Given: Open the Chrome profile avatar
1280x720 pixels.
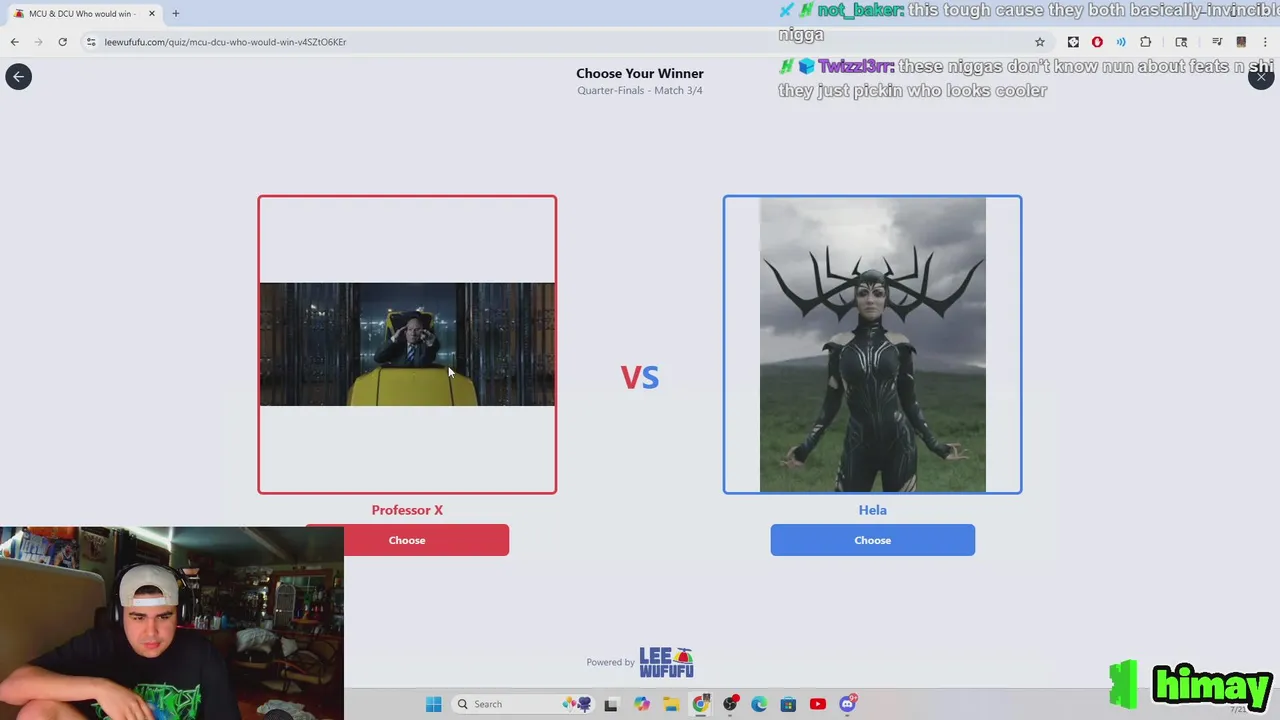Looking at the screenshot, I should point(1241,42).
